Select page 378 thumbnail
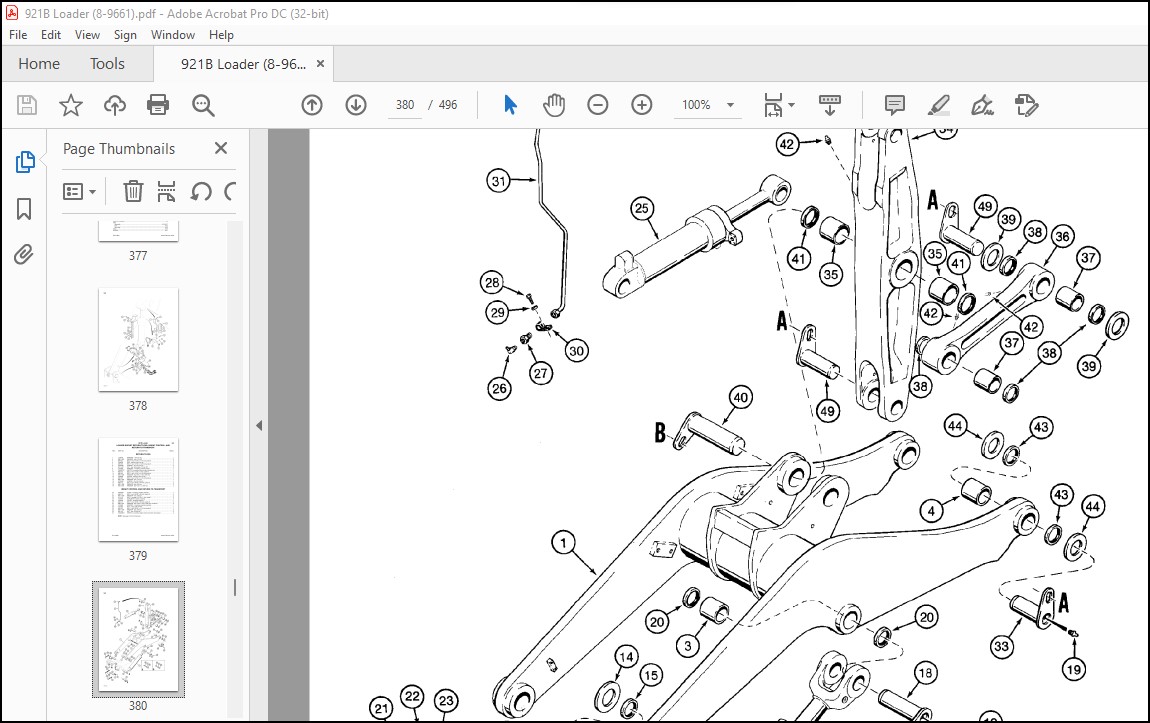1150x723 pixels. [138, 340]
